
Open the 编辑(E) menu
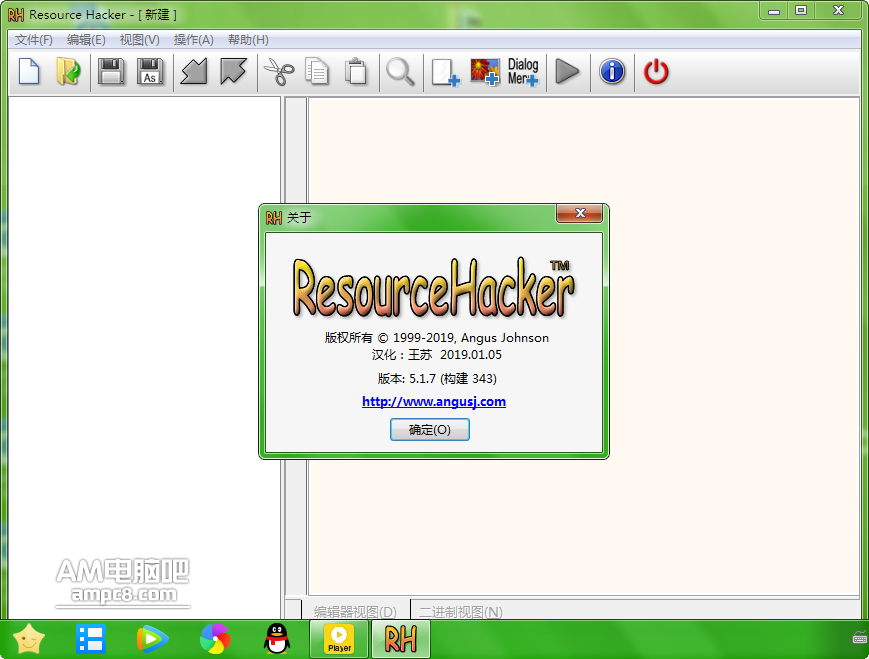pos(86,40)
